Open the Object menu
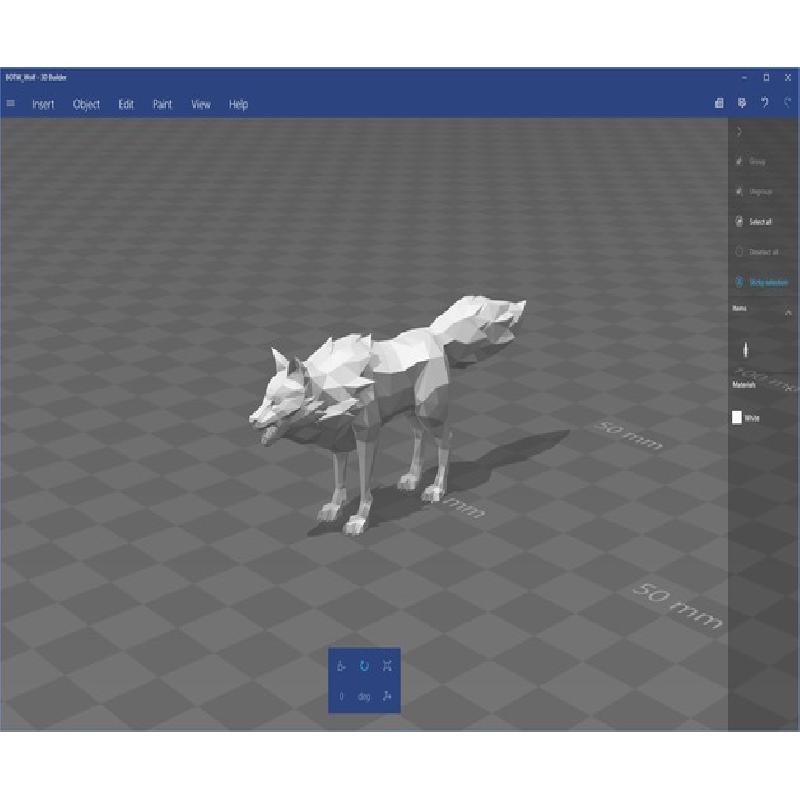This screenshot has height=800, width=800. (x=86, y=105)
